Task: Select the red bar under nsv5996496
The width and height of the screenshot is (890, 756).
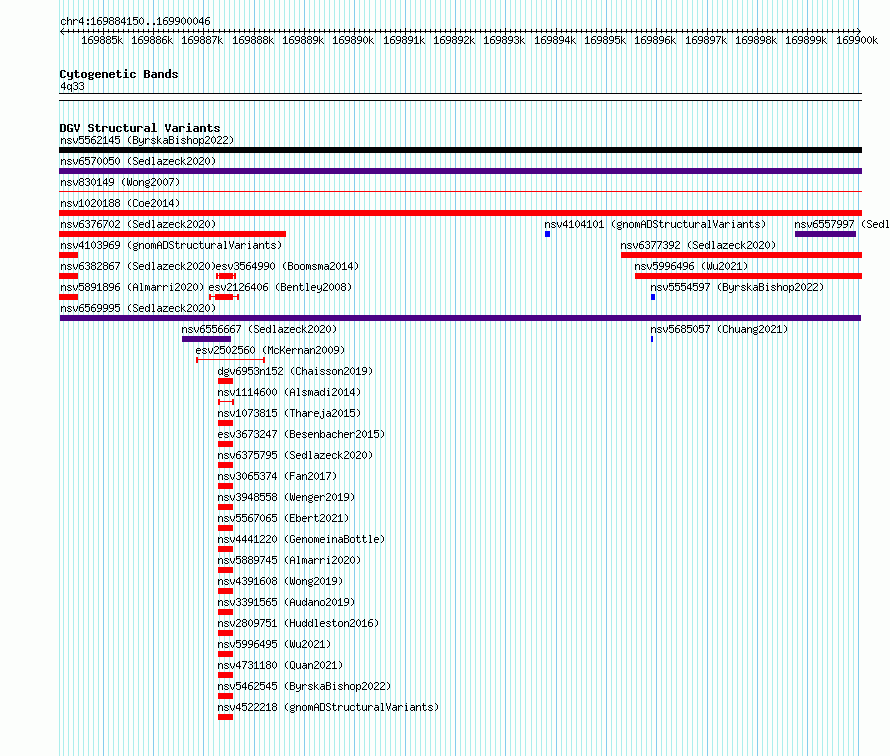Action: 748,276
